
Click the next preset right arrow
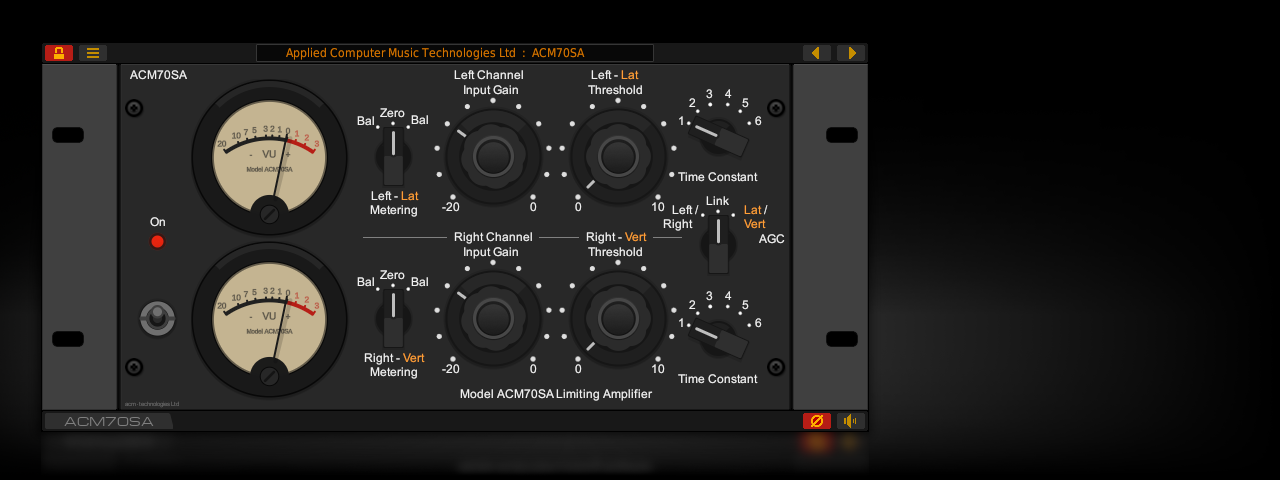(x=851, y=53)
